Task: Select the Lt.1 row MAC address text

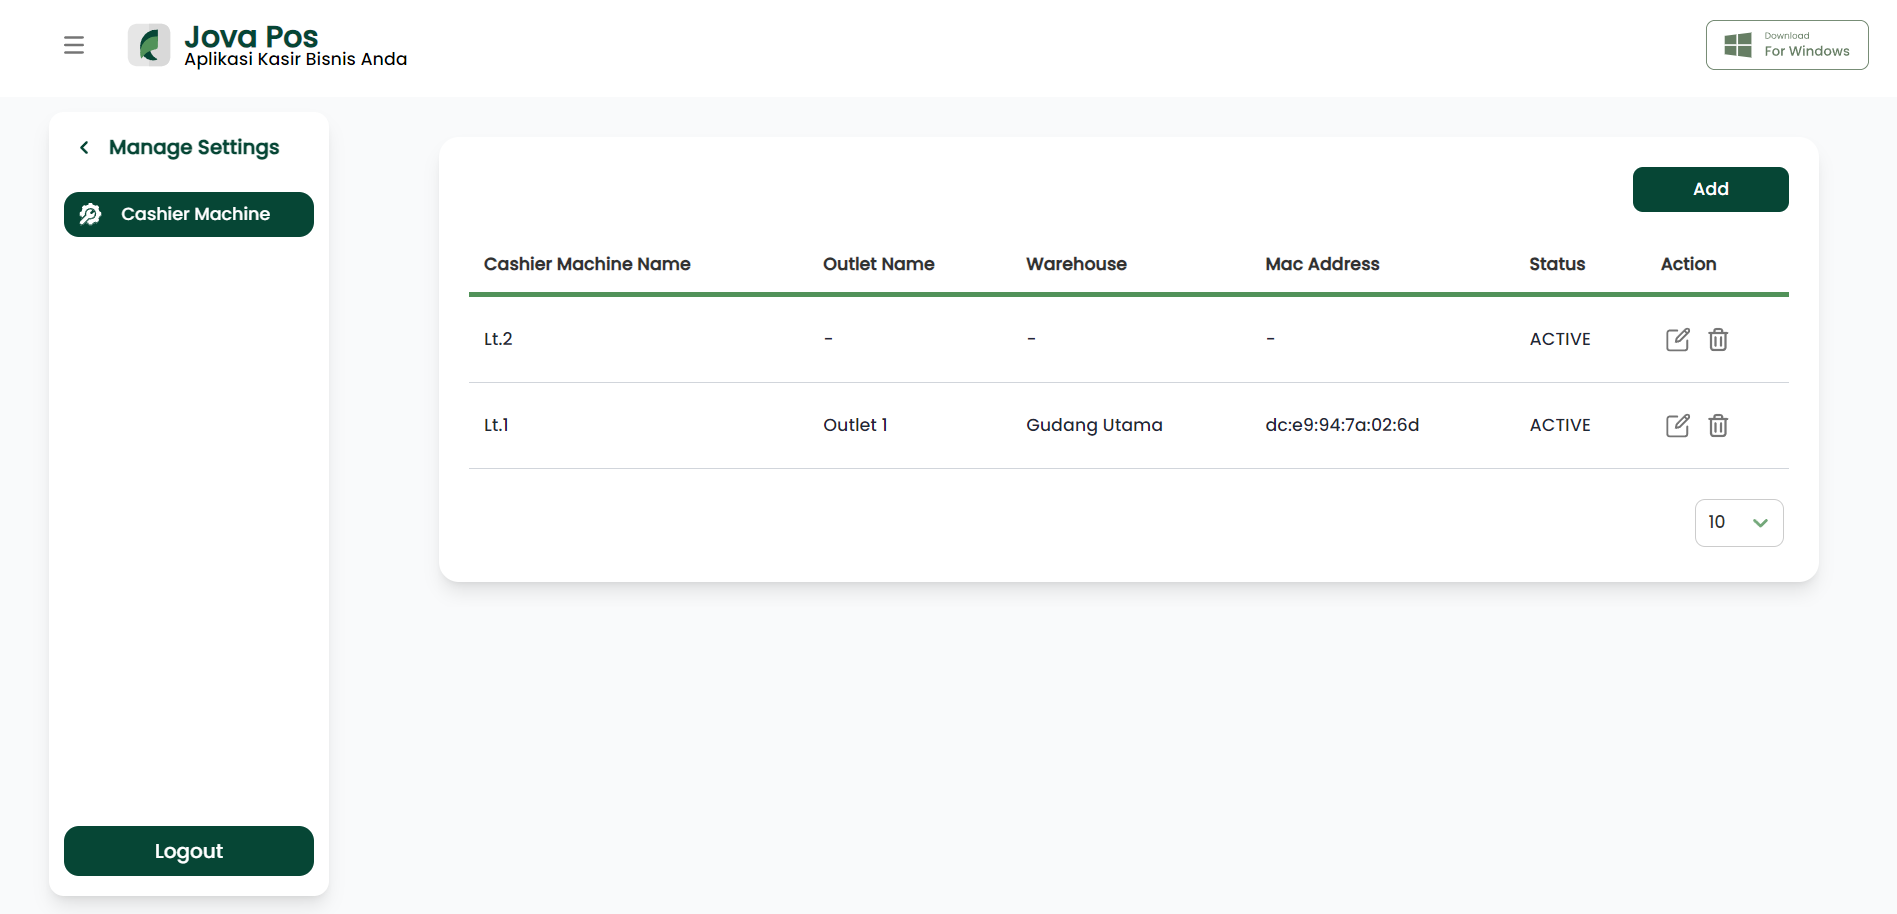Action: coord(1342,425)
